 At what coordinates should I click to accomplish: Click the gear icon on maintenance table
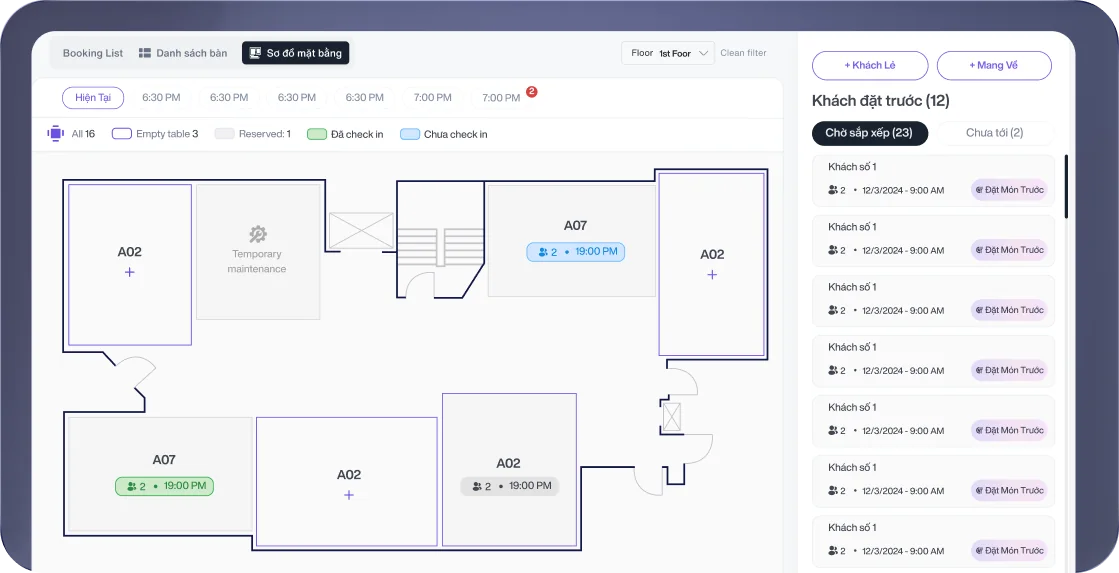(x=257, y=234)
